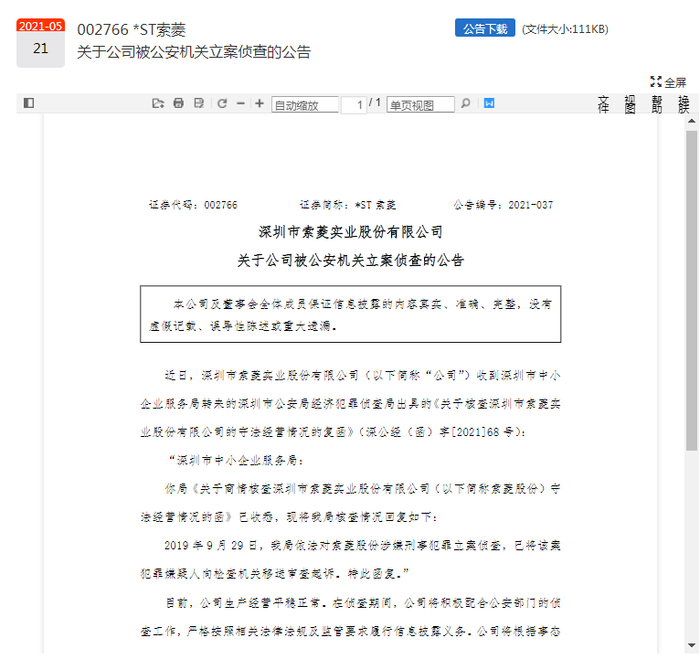Enter fullscreen via the 全屏 icon

[668, 82]
